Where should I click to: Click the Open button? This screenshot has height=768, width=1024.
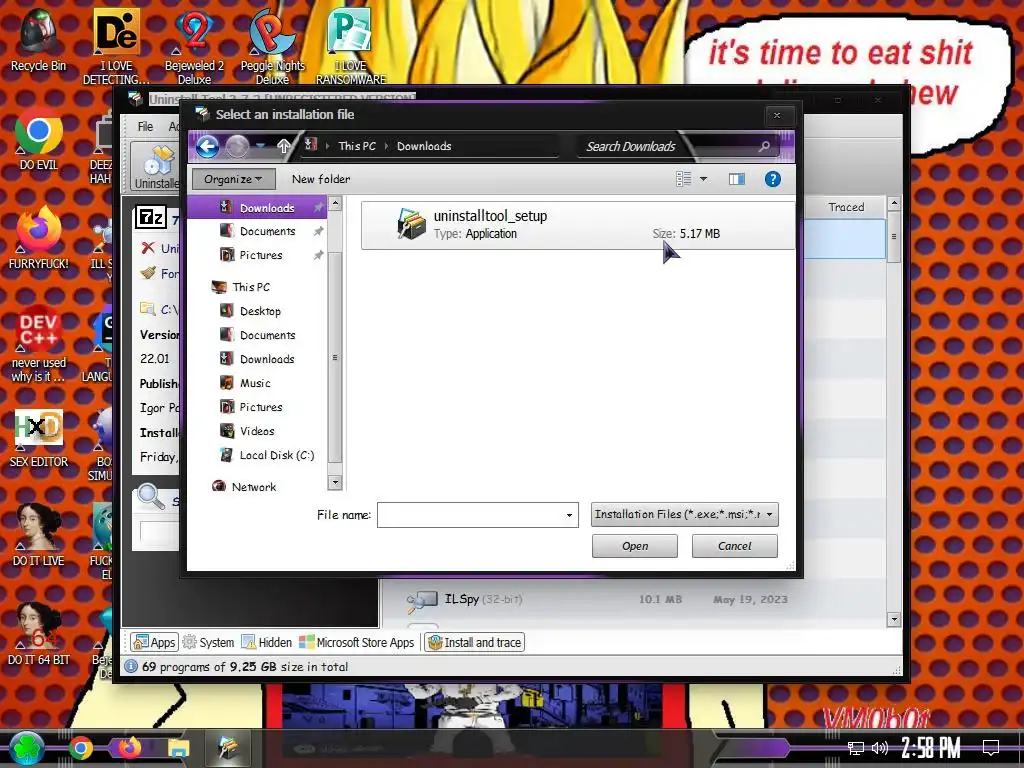(x=635, y=546)
